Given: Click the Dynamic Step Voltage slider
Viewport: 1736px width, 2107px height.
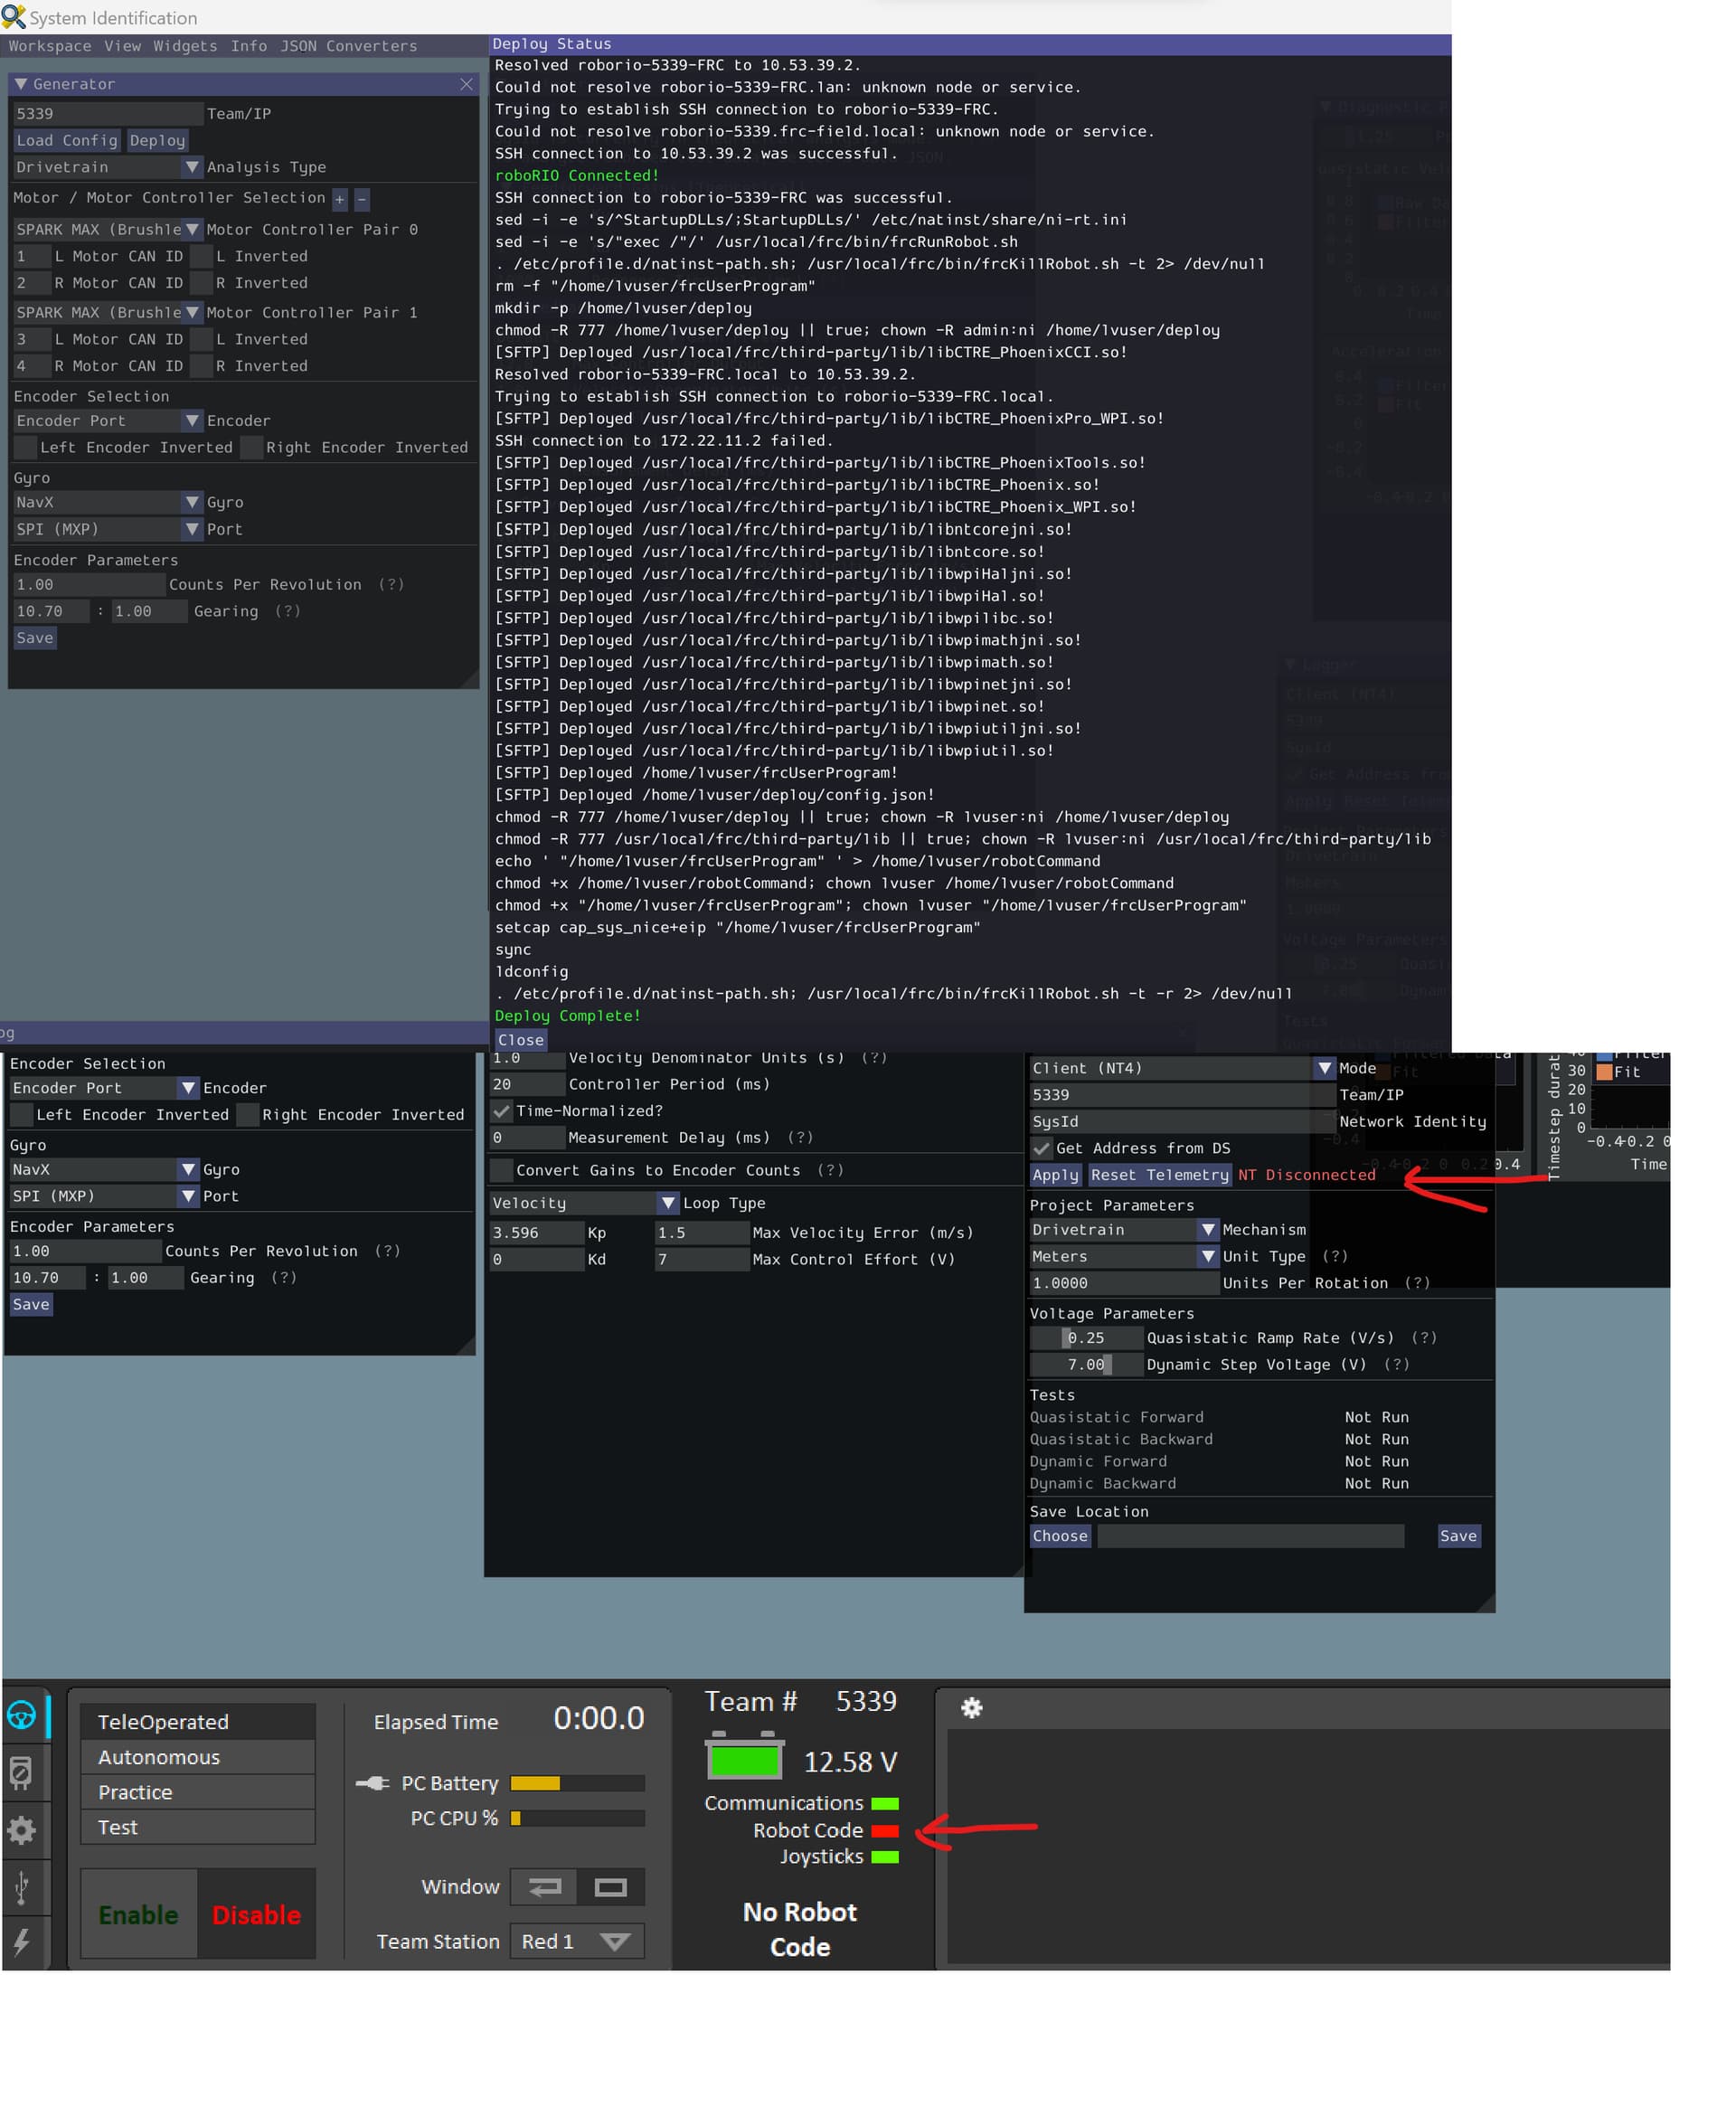Looking at the screenshot, I should [1086, 1365].
